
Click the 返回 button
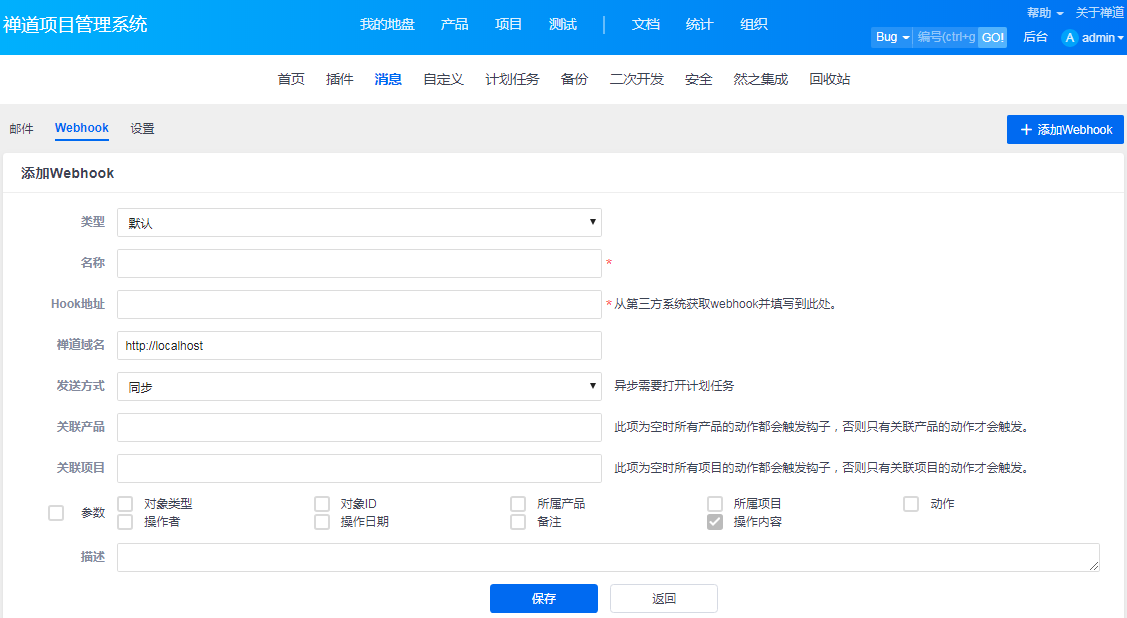pos(663,599)
